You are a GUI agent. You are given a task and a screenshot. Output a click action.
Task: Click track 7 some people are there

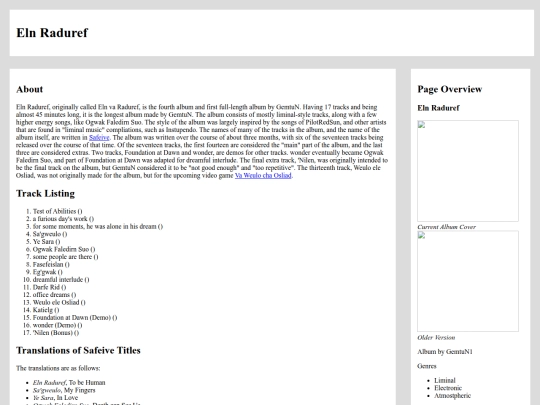click(65, 257)
